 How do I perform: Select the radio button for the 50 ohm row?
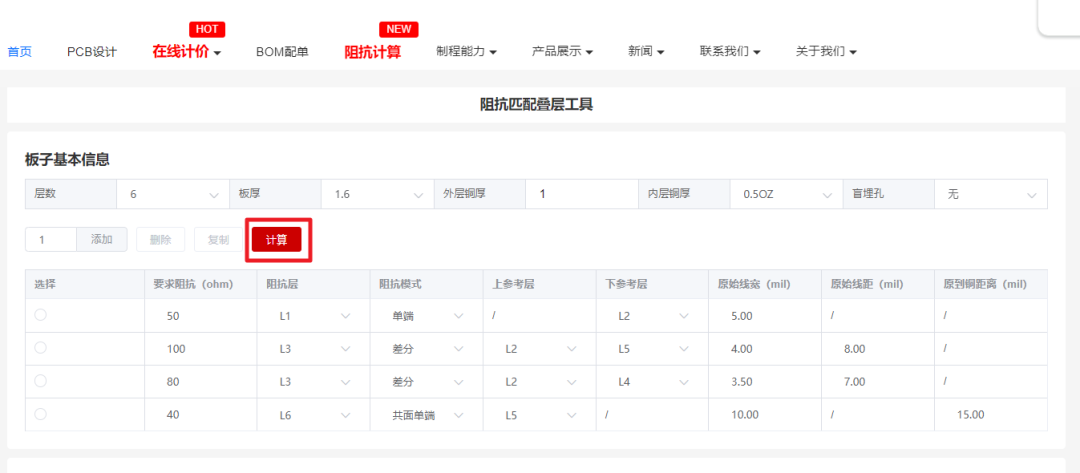coord(41,315)
